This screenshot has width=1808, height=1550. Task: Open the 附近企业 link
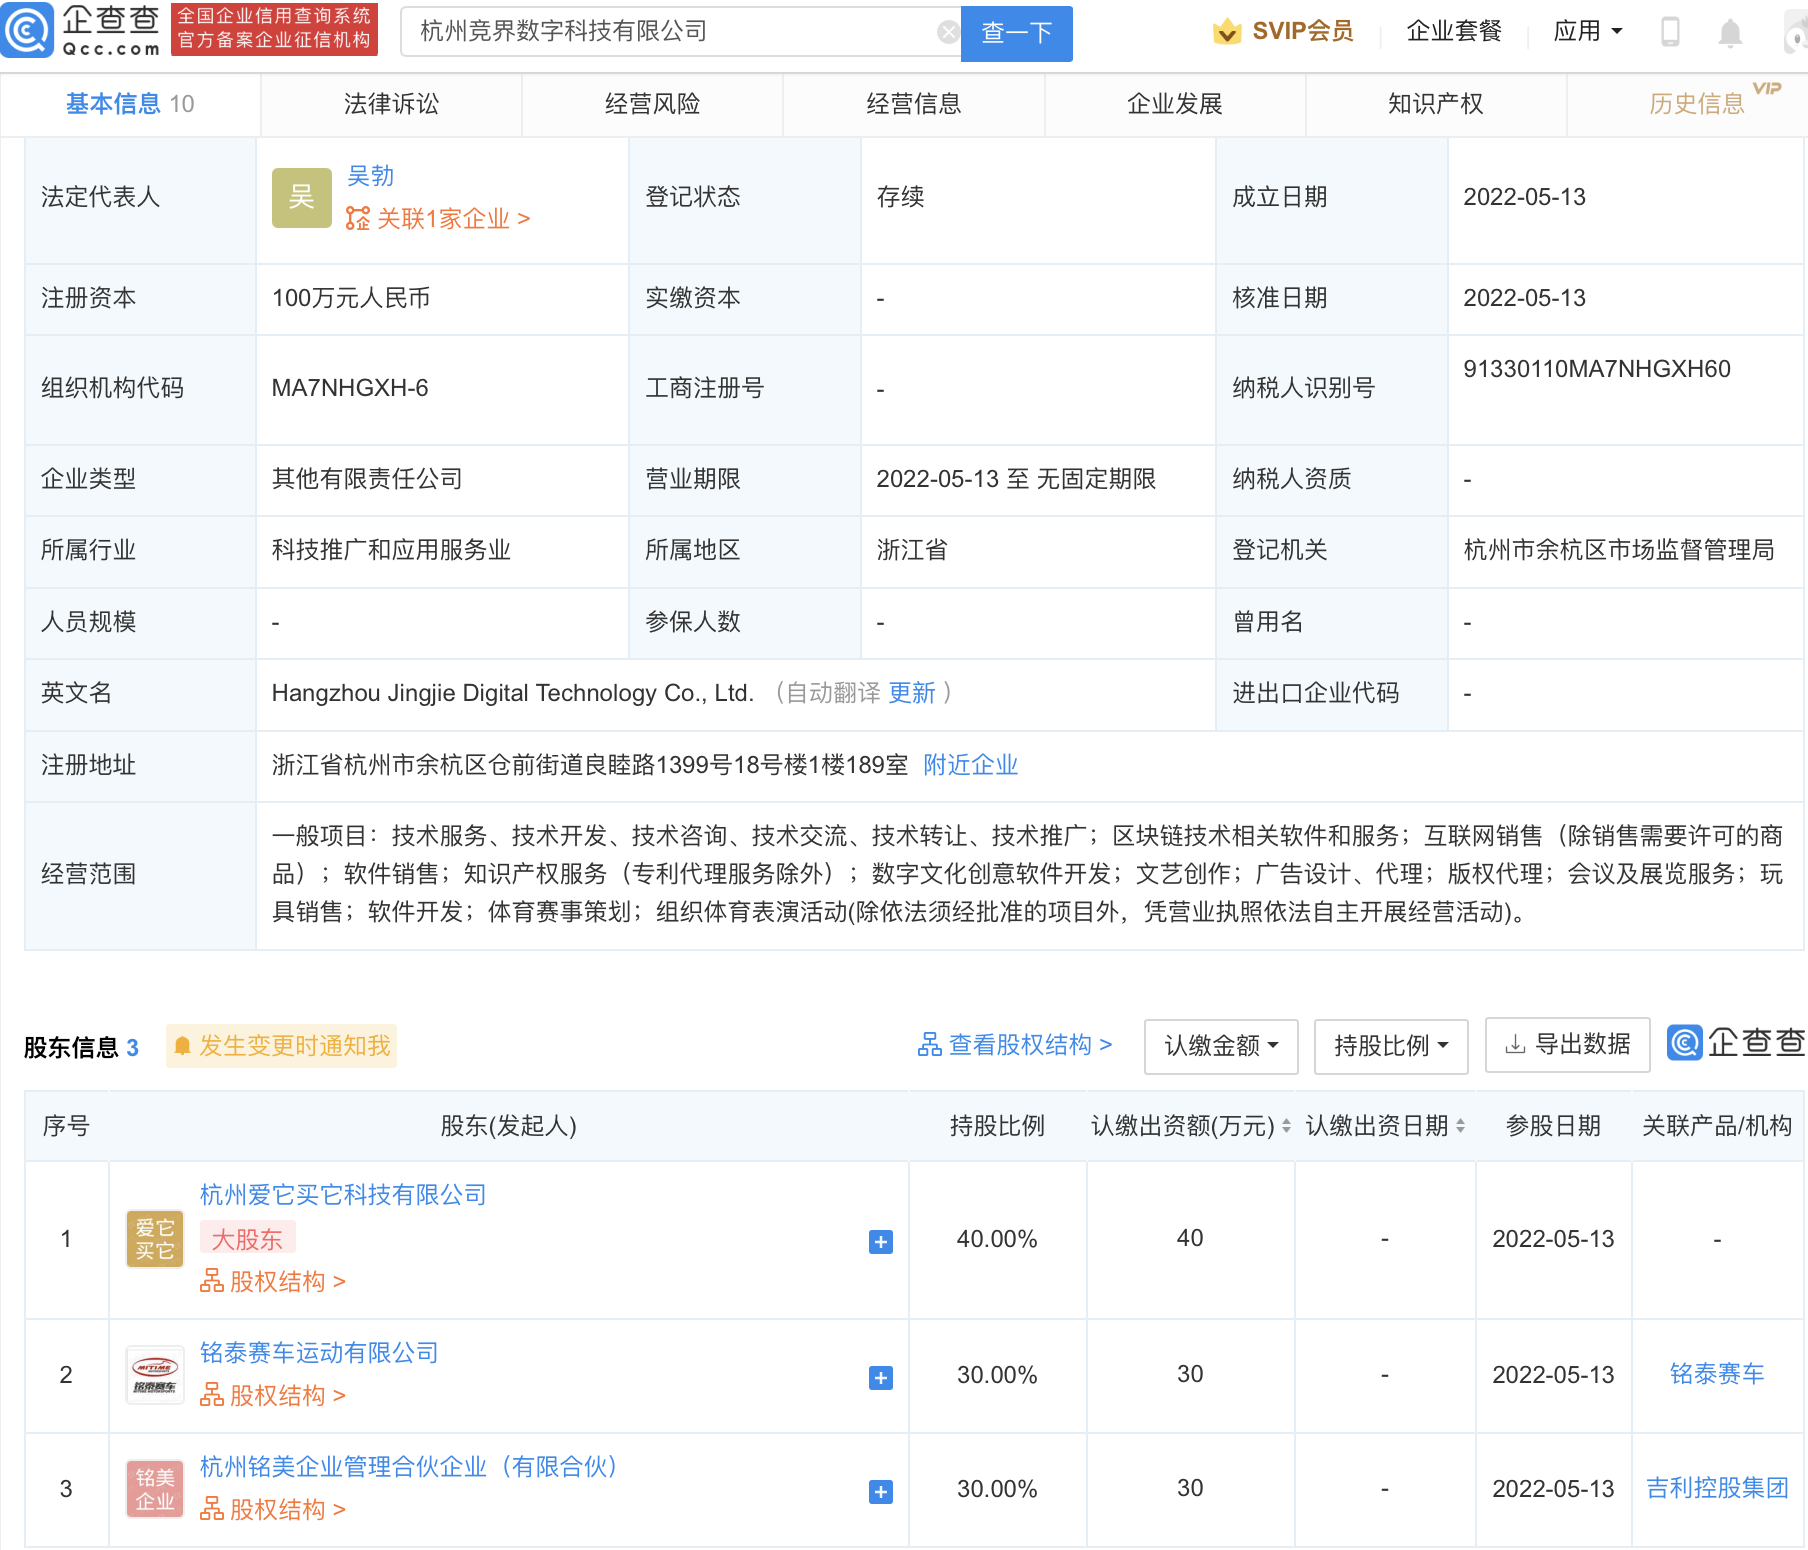pos(970,765)
